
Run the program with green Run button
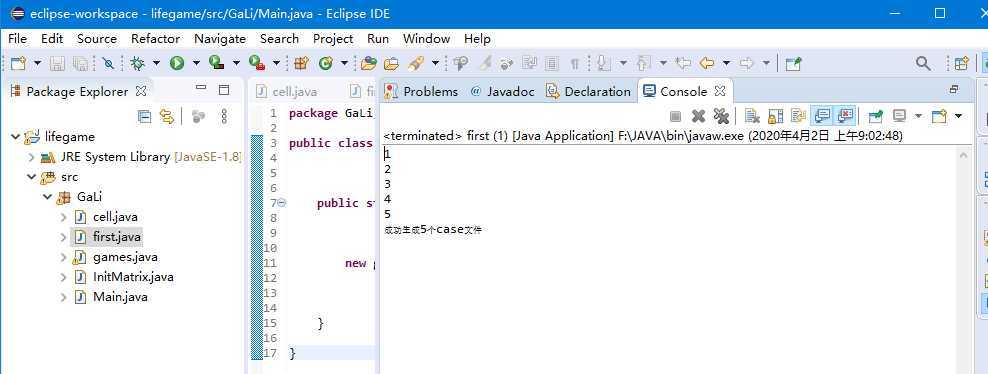tap(176, 63)
